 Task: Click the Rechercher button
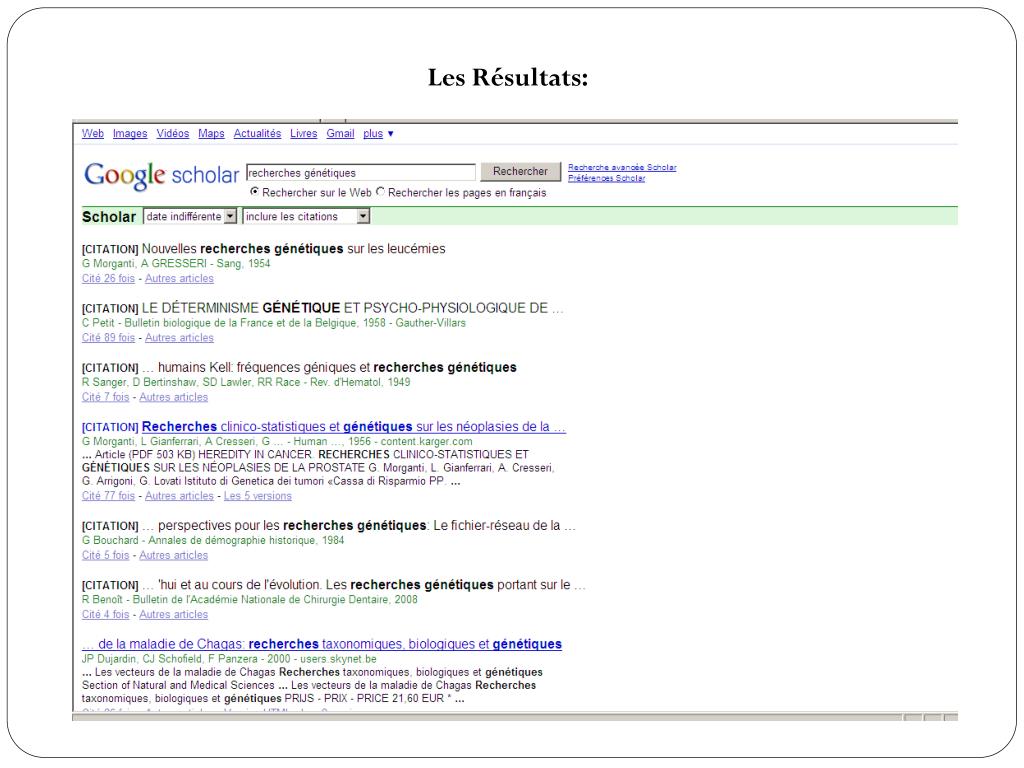click(x=520, y=171)
